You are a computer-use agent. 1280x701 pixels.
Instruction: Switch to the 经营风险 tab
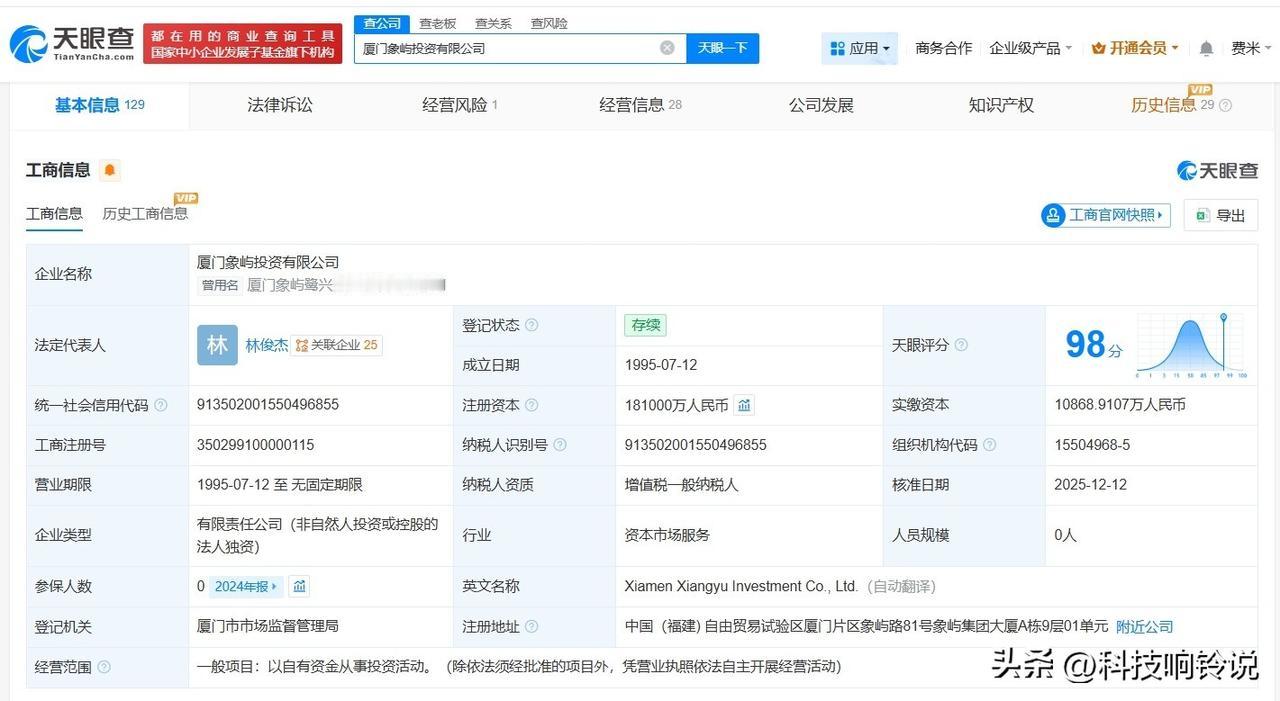460,105
